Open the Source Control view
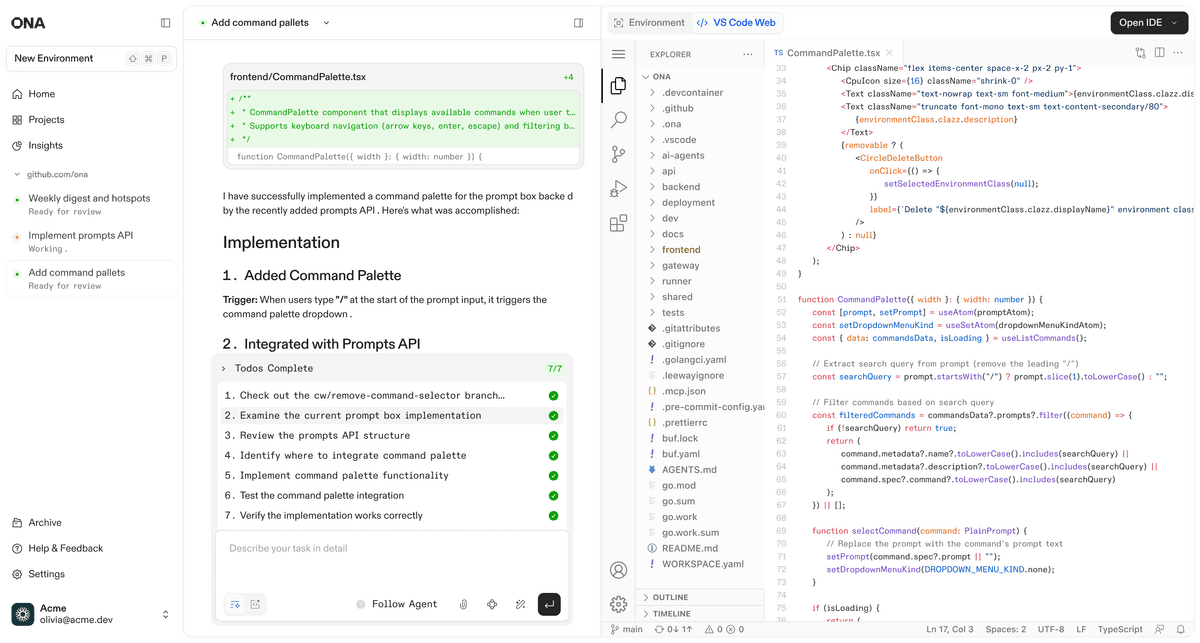Screen dimensions: 1200x643 (x=618, y=155)
